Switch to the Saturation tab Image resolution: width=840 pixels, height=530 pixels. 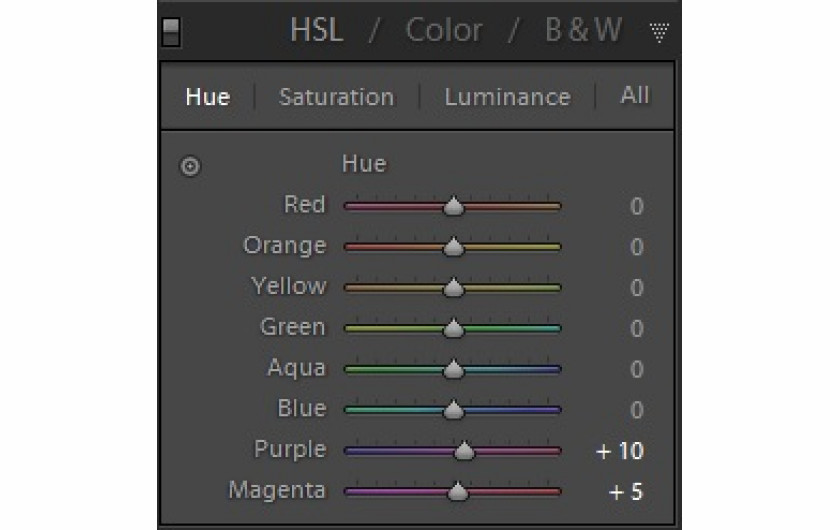(336, 97)
